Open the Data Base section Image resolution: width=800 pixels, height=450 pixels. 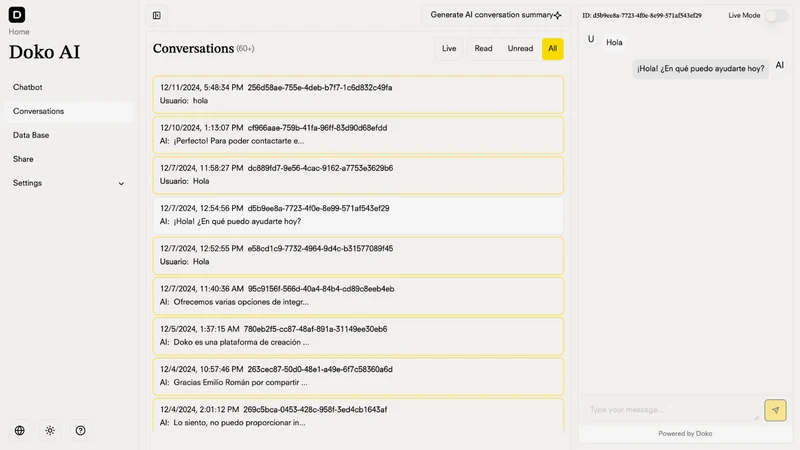69,135
